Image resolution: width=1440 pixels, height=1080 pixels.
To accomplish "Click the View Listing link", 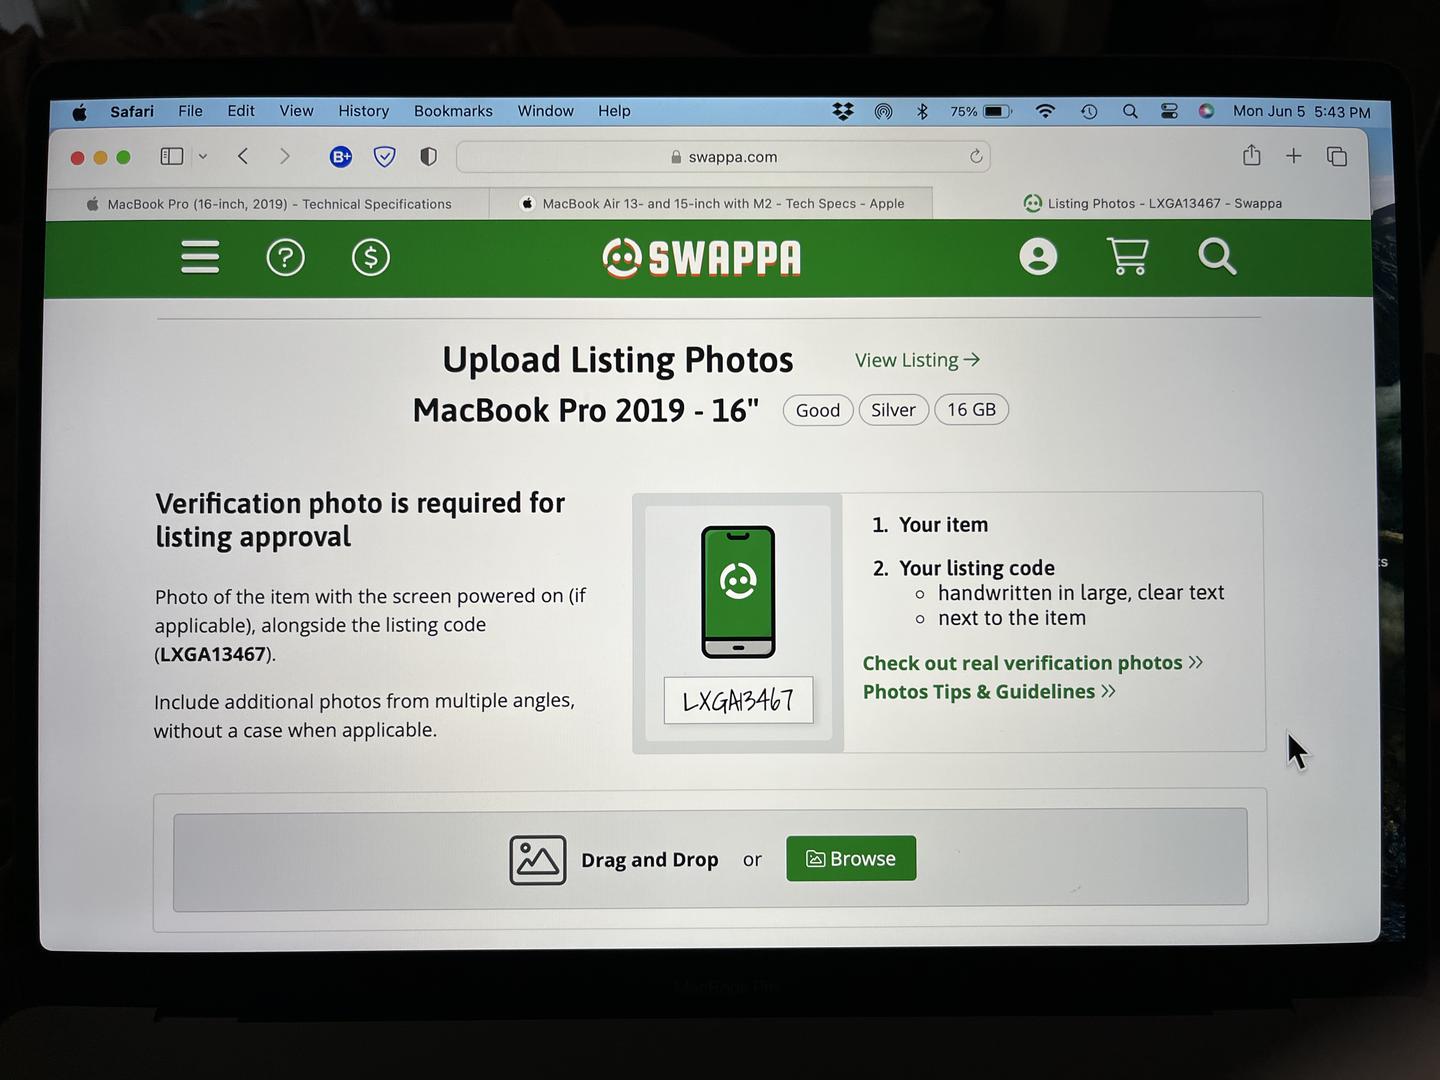I will pos(917,360).
